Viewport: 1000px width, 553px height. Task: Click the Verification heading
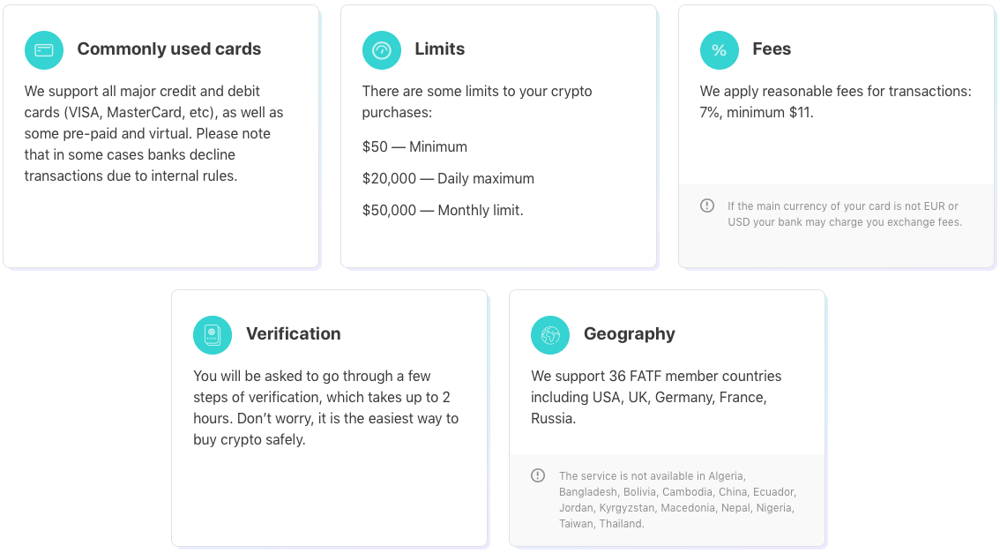pyautogui.click(x=293, y=334)
